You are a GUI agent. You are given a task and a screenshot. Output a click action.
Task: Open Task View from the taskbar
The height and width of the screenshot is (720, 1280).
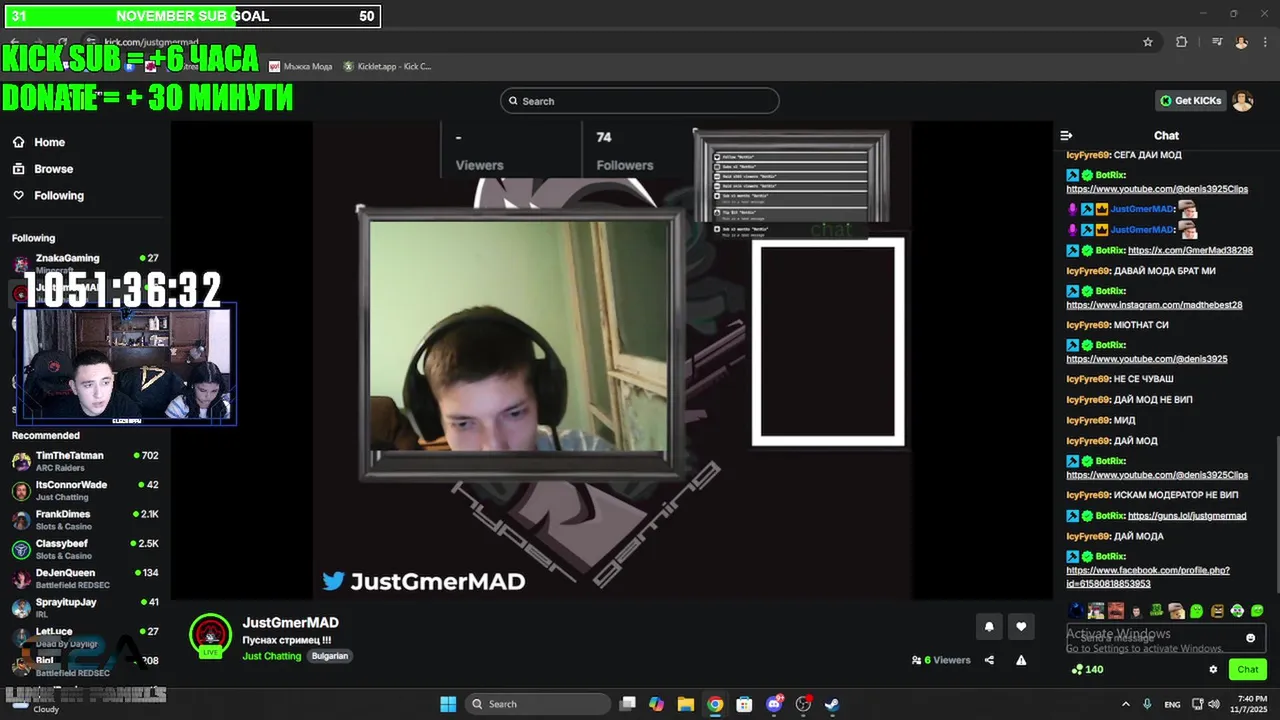627,704
